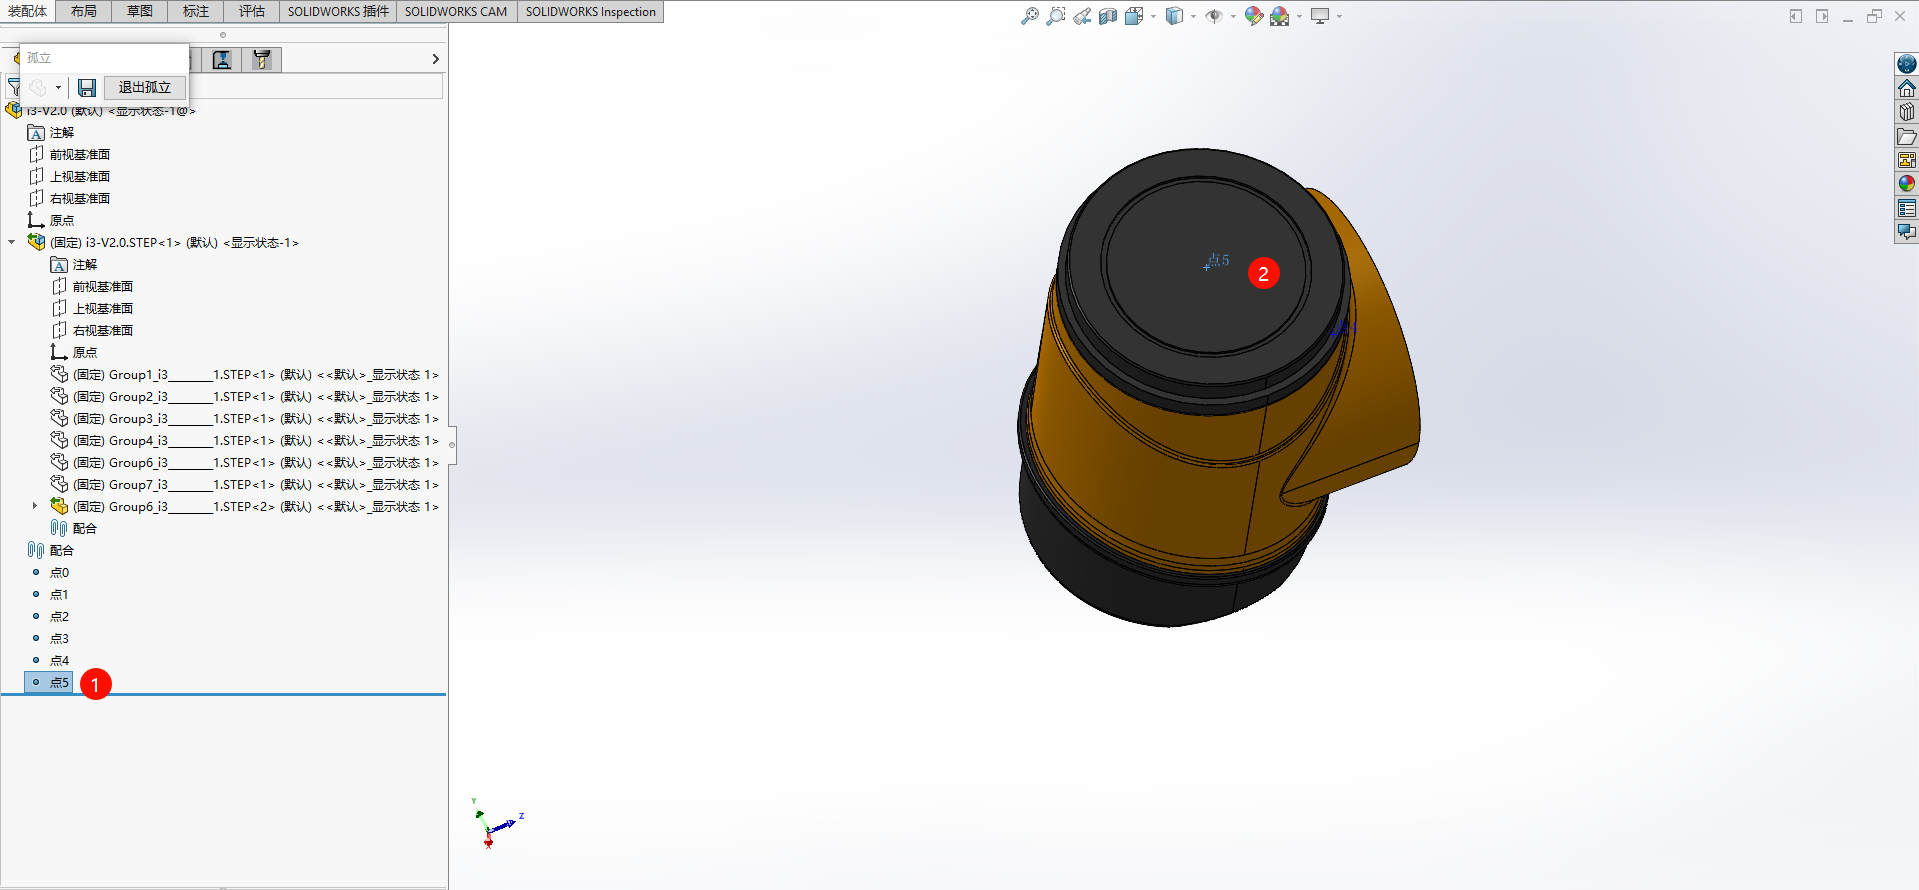Click 点5 point label on model
Image resolution: width=1919 pixels, height=890 pixels.
point(1217,261)
